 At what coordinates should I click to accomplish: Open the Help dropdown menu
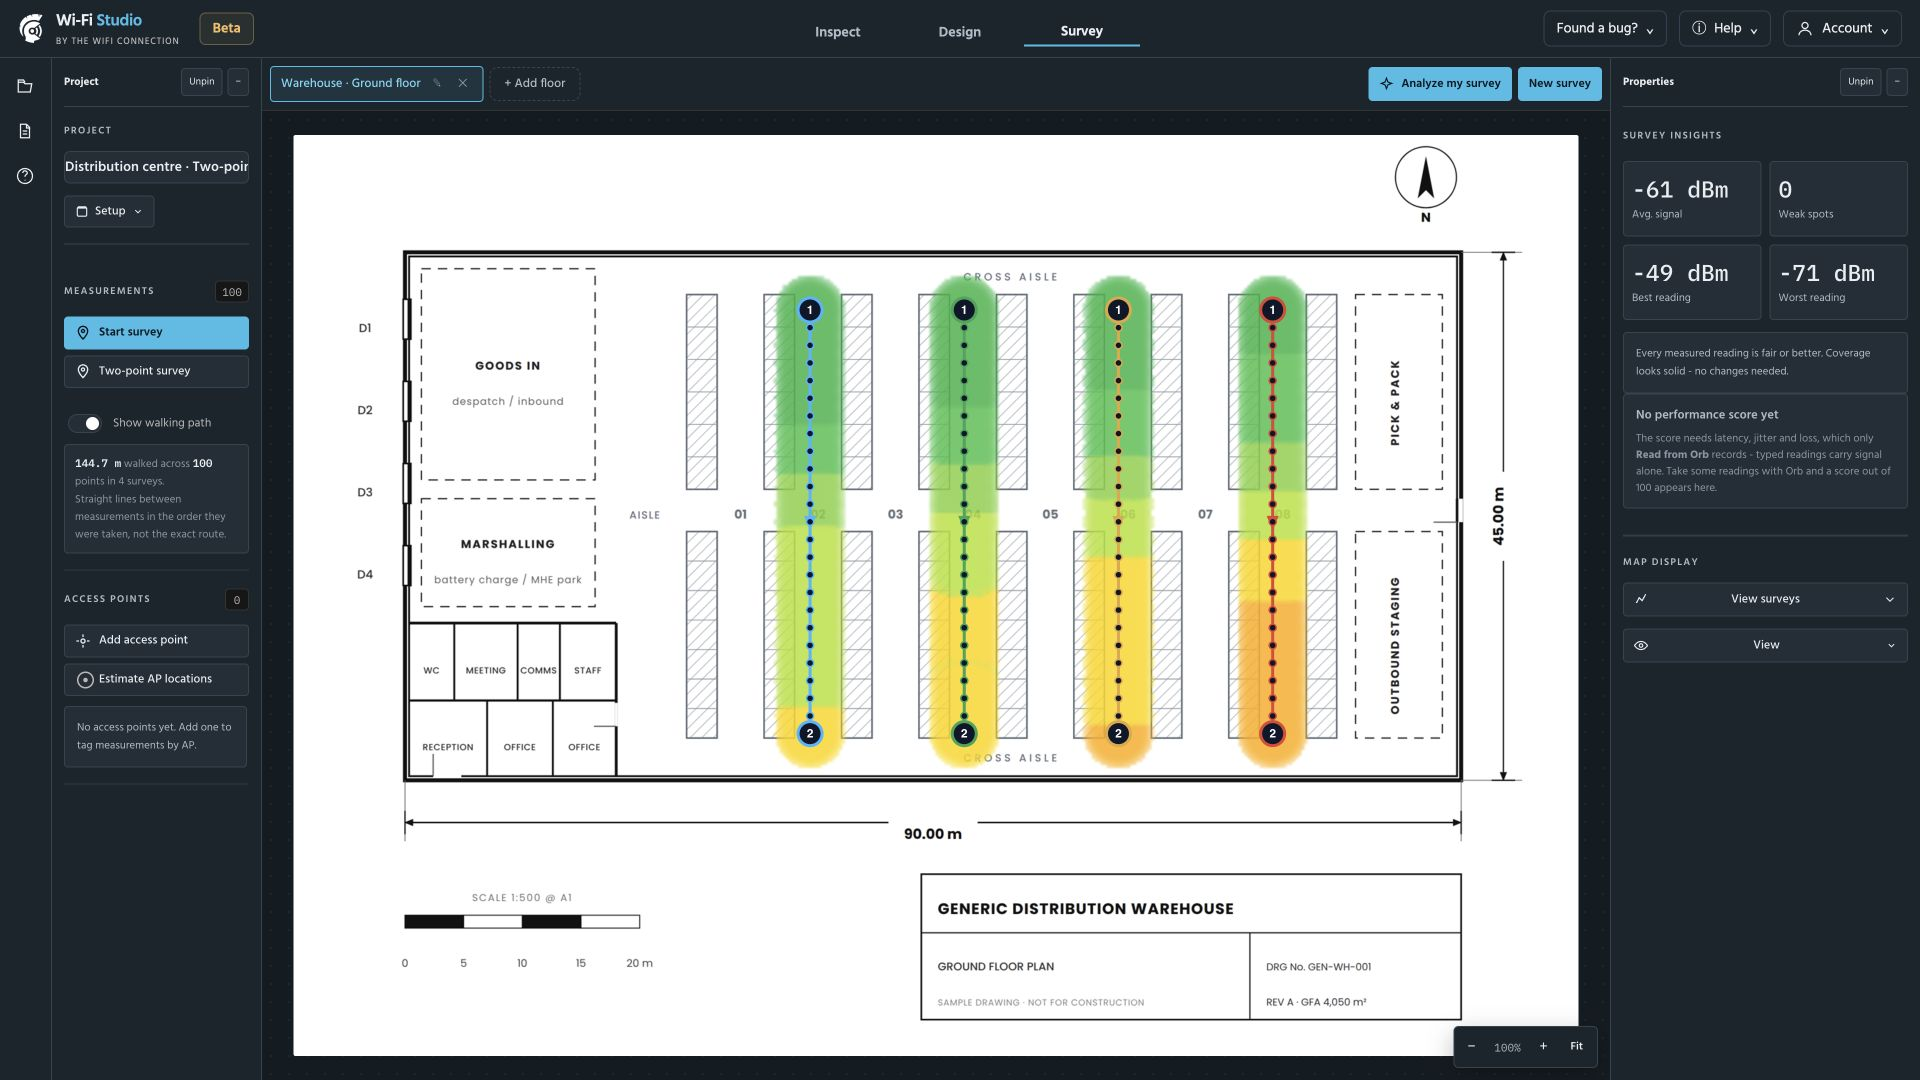[1724, 28]
